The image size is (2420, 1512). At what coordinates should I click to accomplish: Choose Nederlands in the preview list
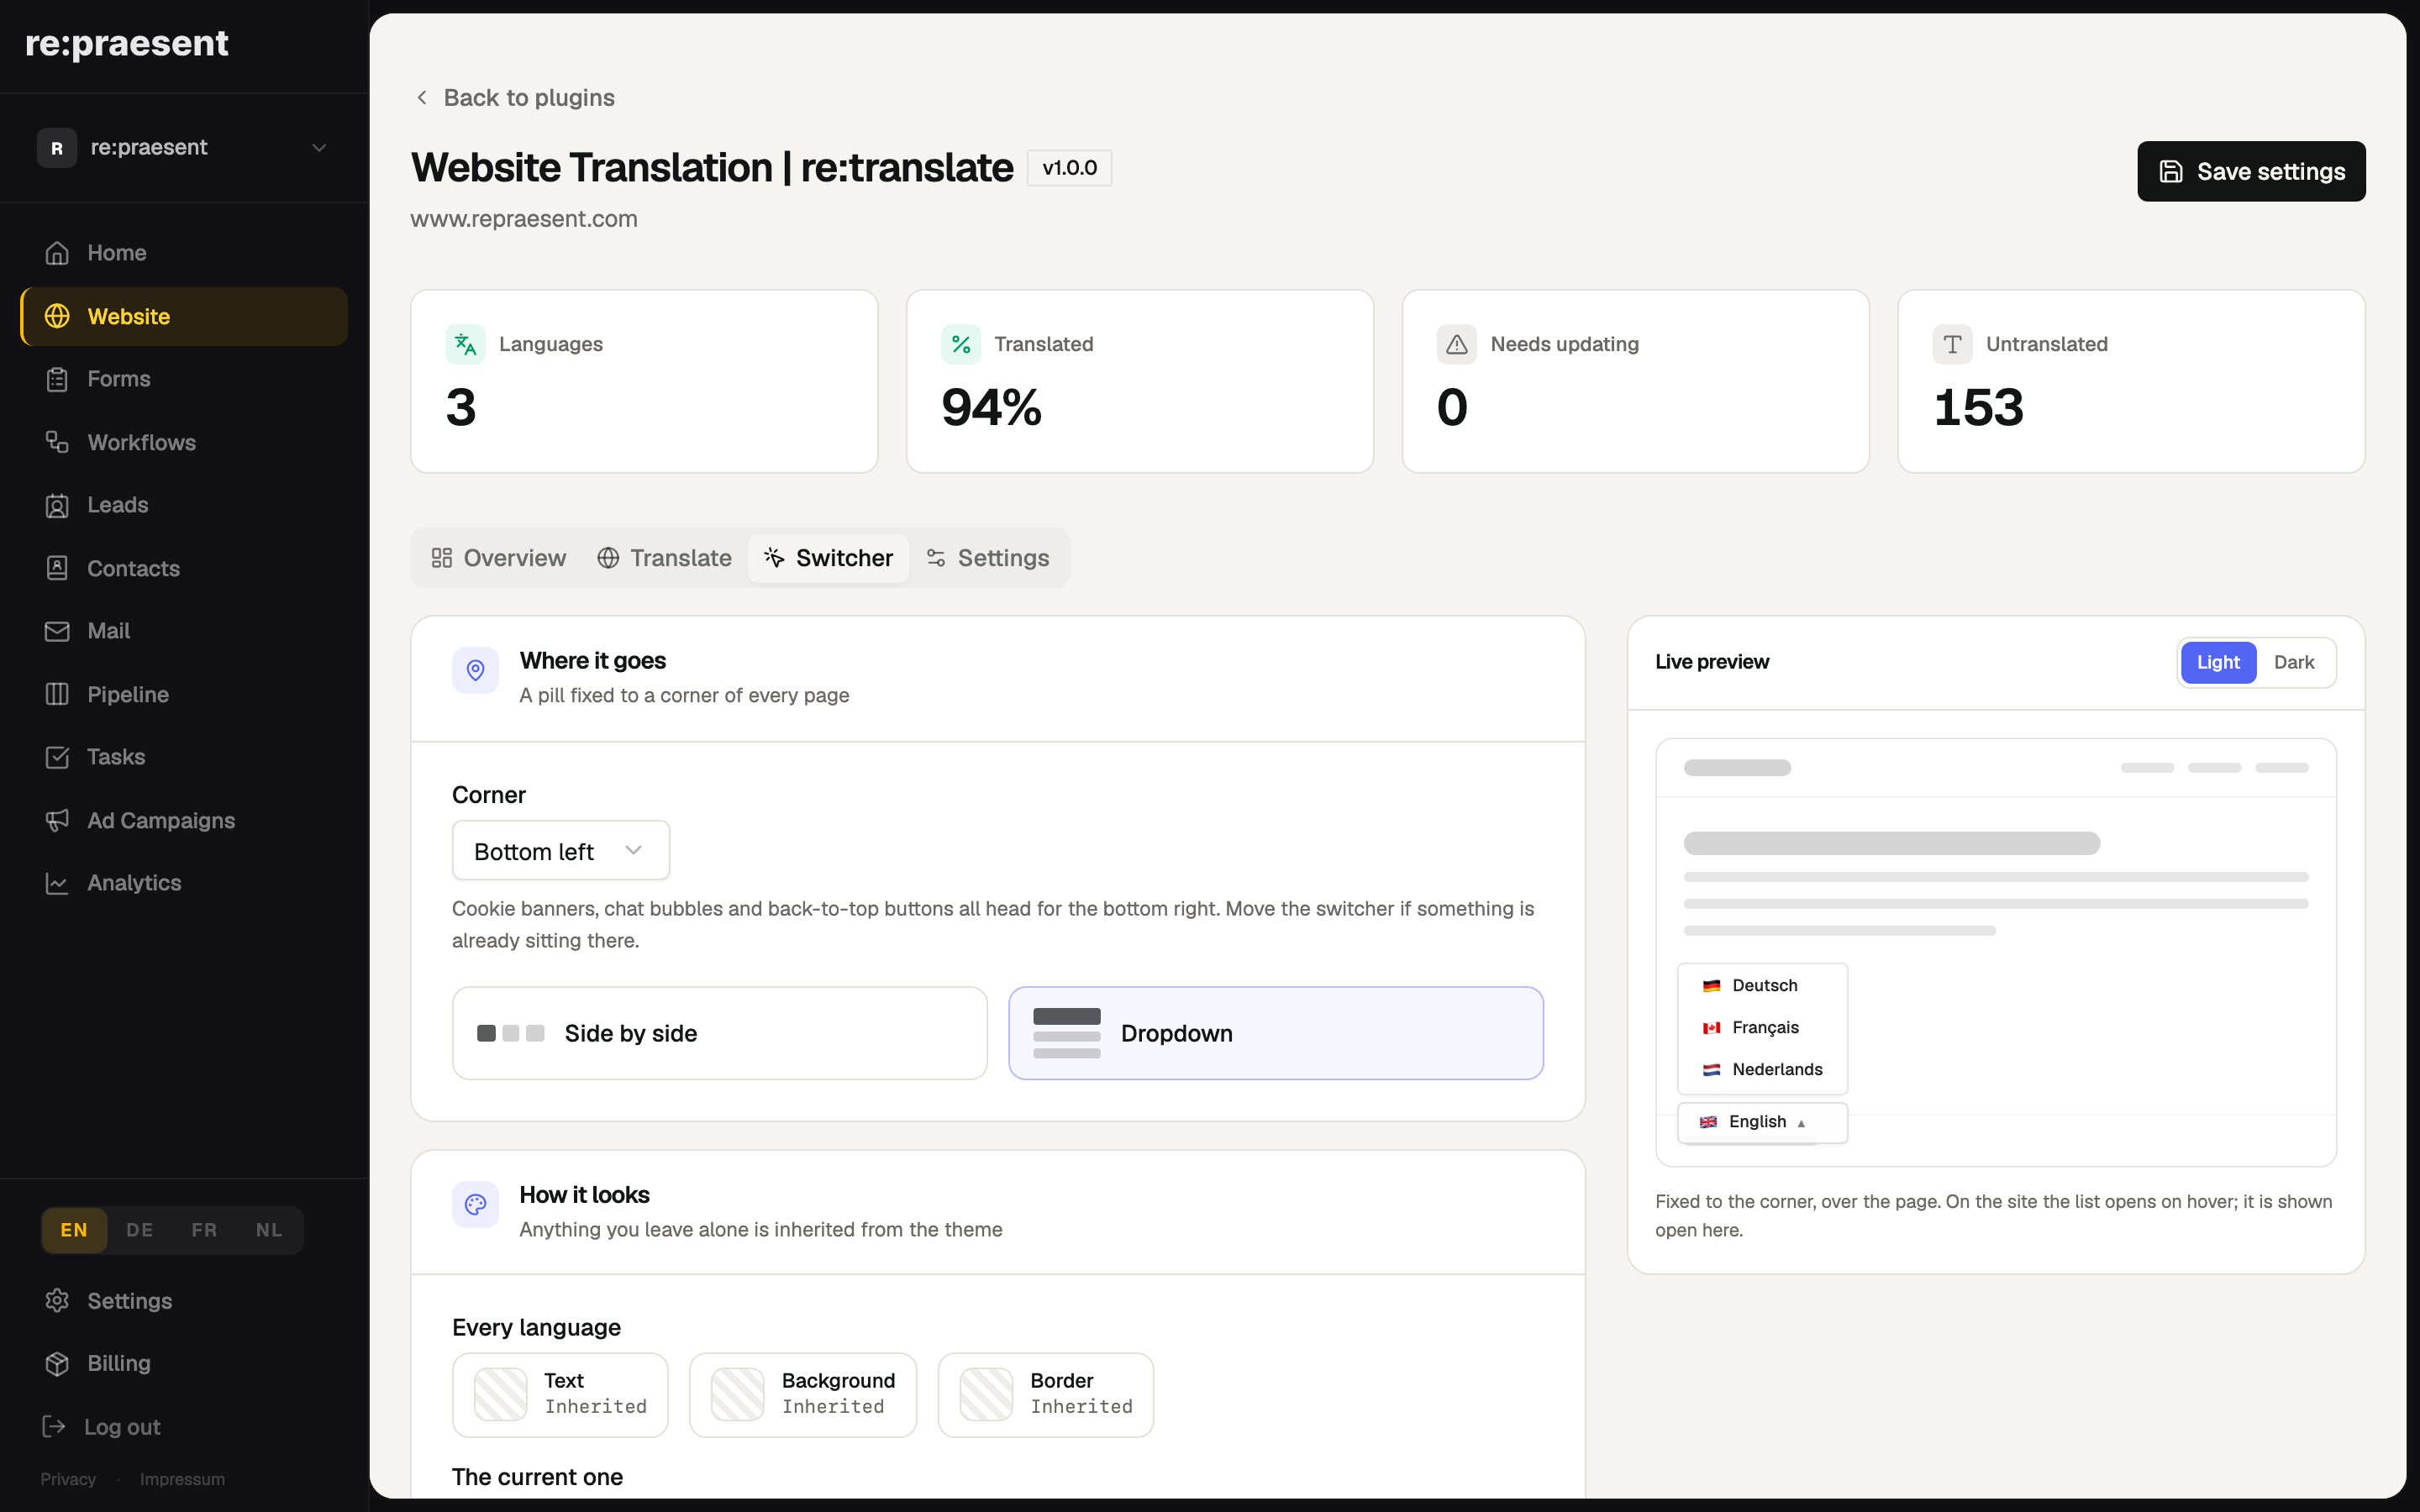(x=1762, y=1069)
